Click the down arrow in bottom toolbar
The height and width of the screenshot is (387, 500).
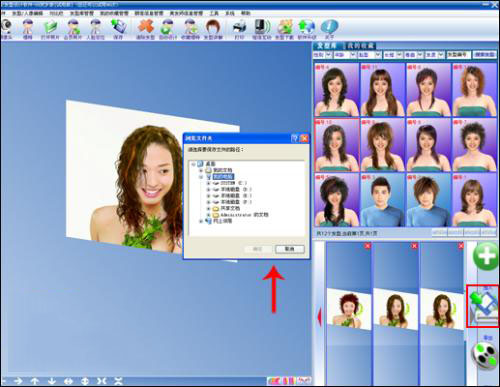point(52,381)
